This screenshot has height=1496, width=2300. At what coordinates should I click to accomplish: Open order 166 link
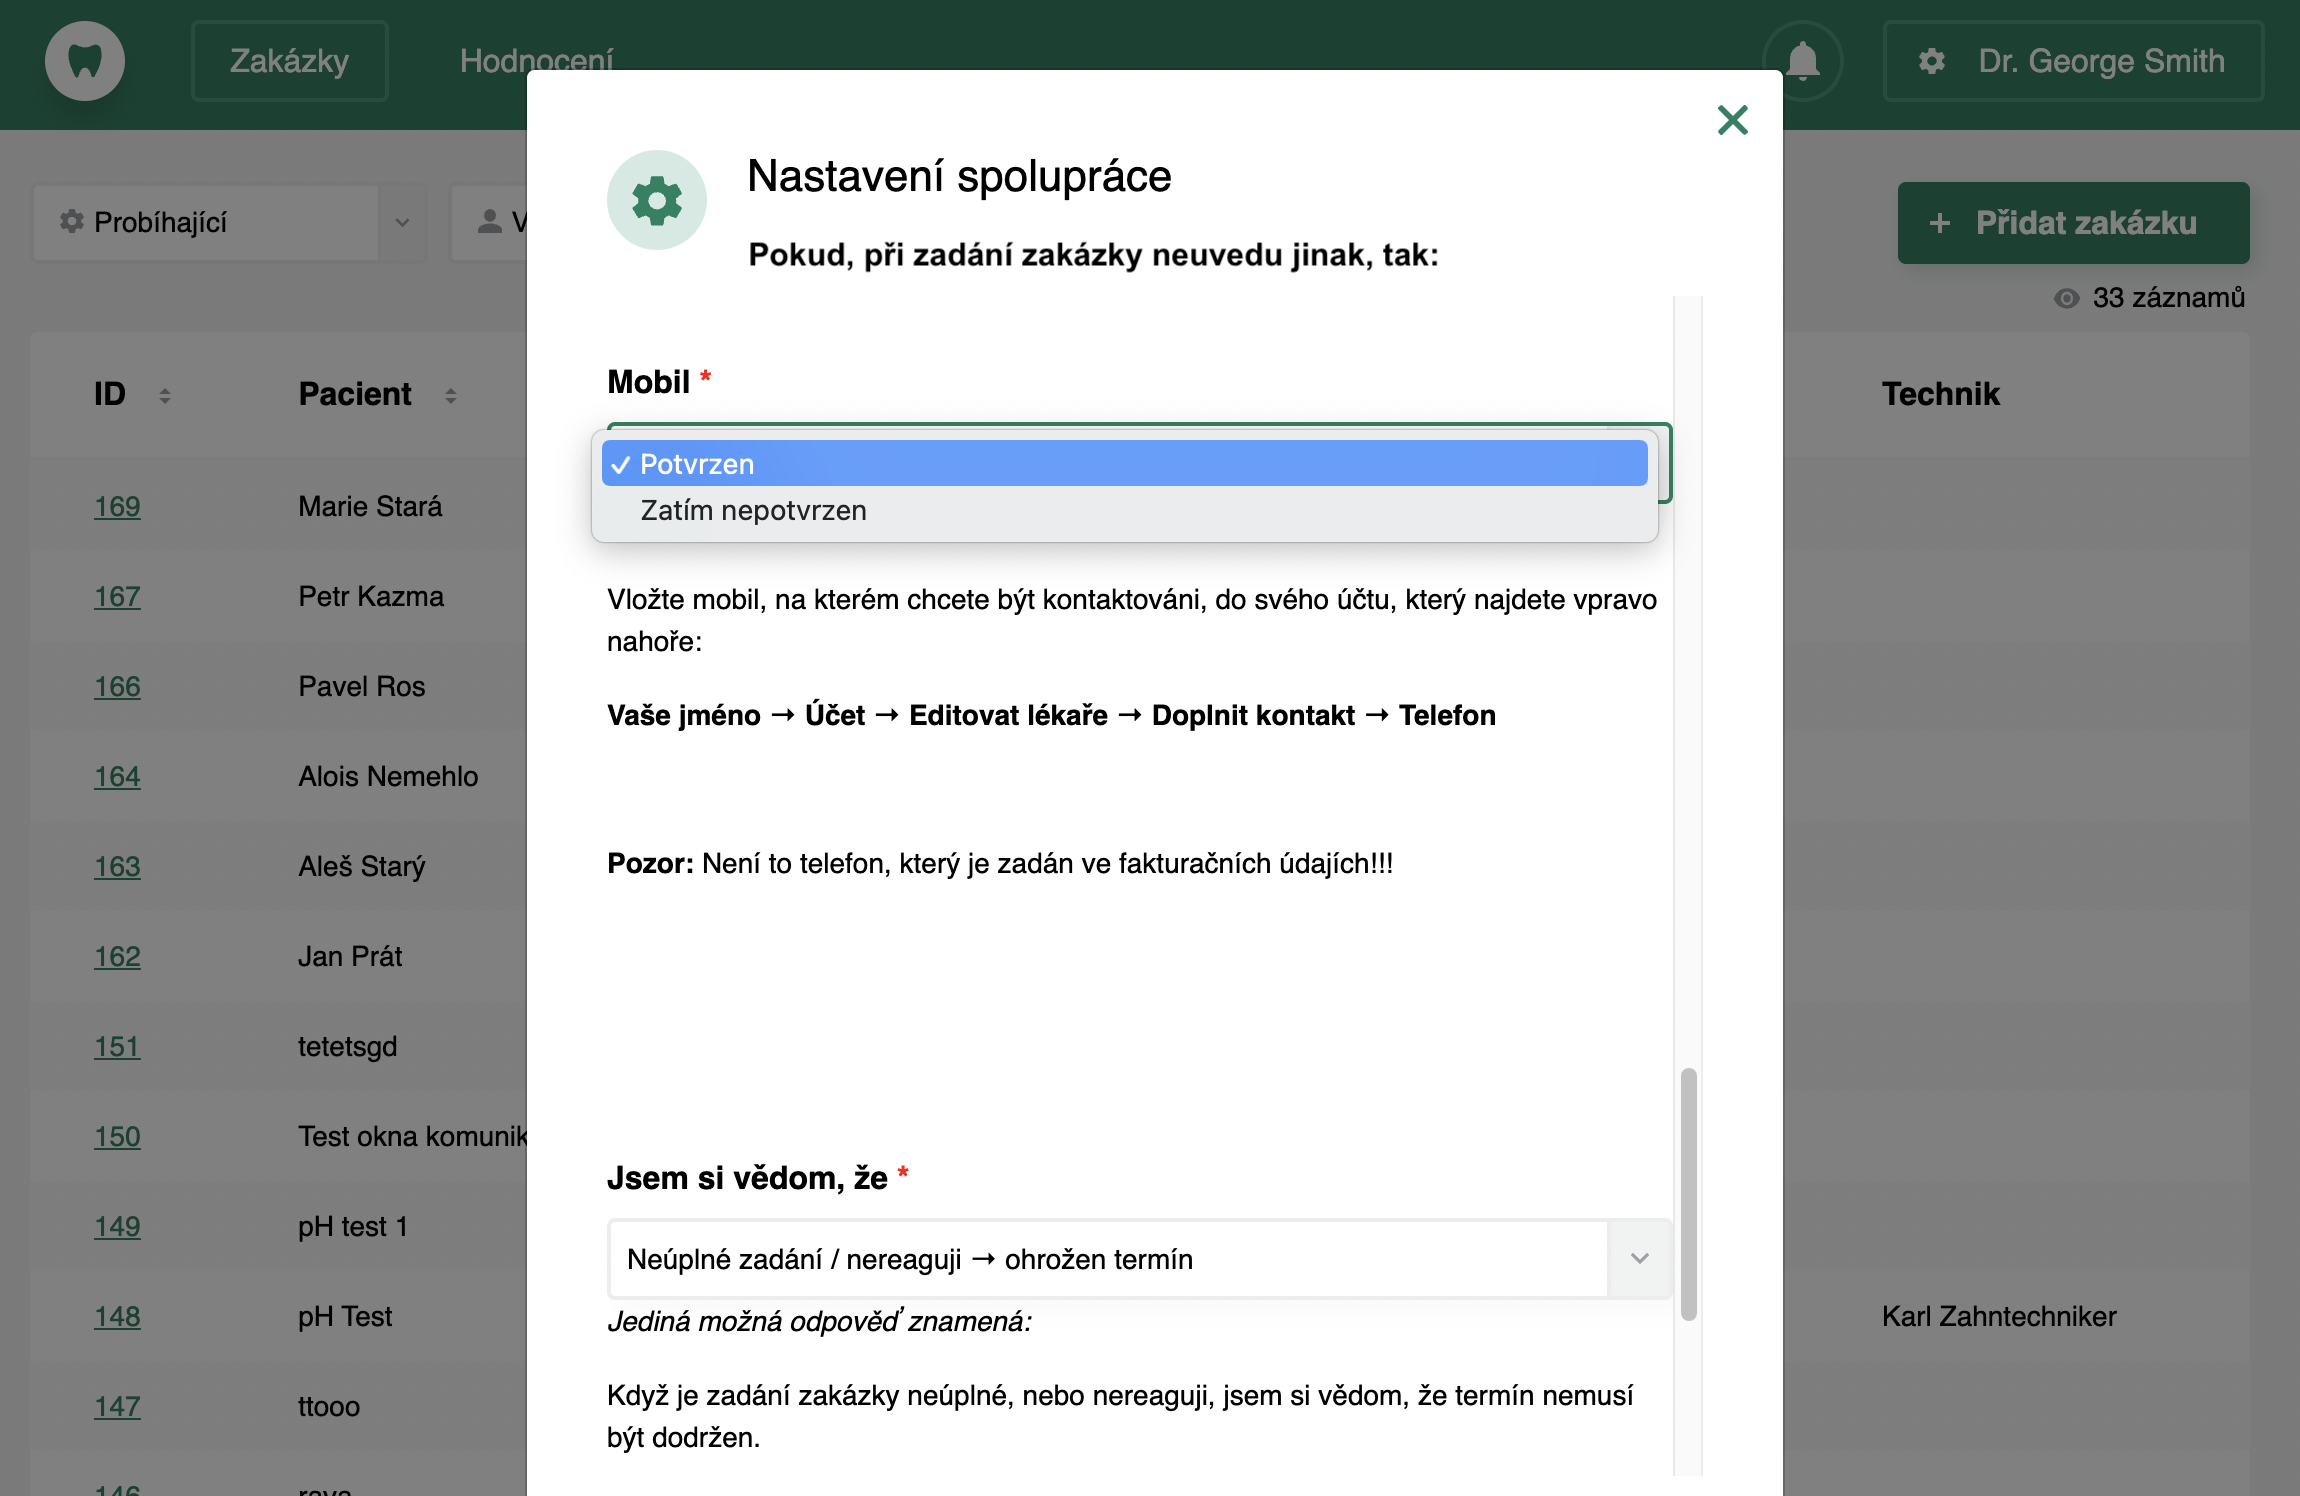(117, 687)
